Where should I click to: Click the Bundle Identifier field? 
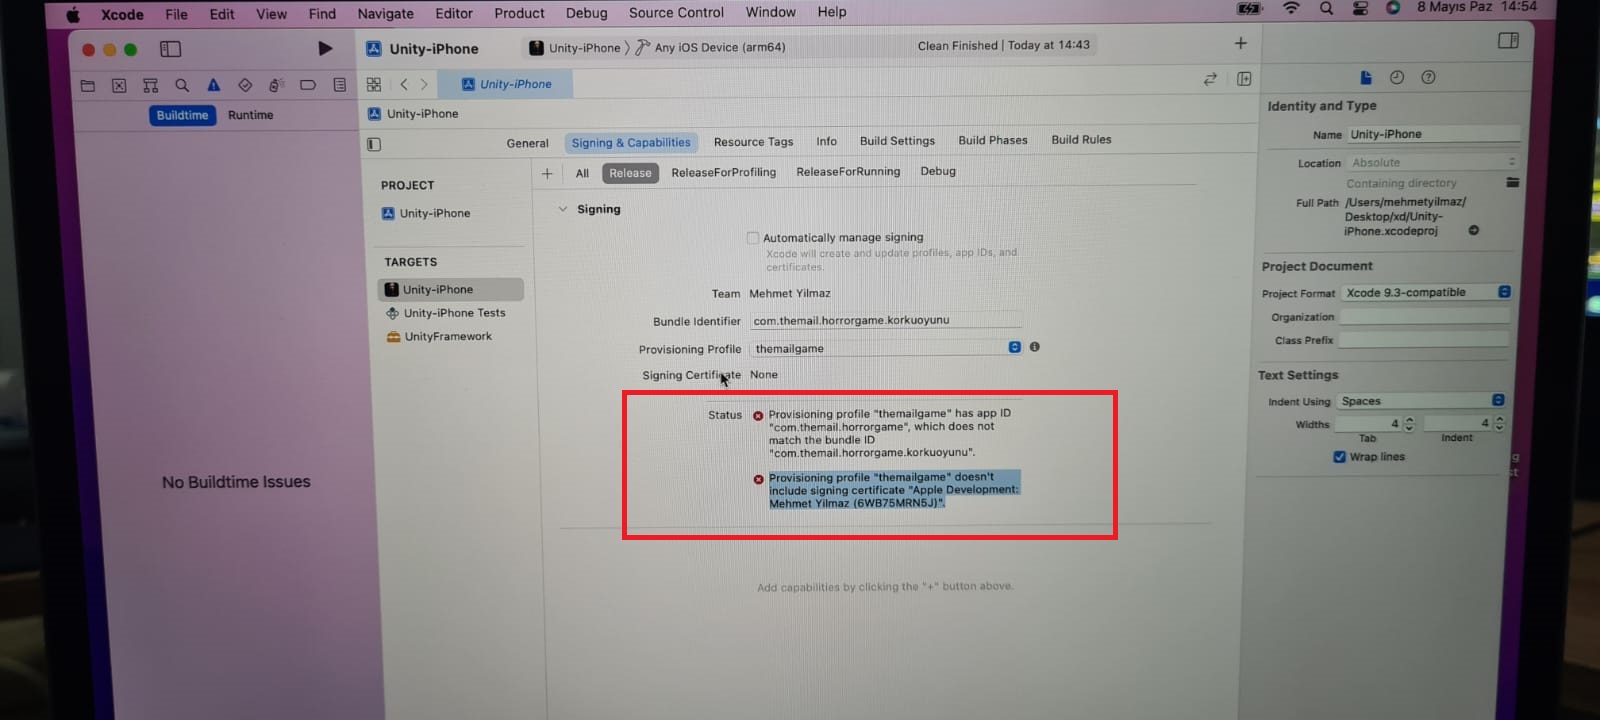886,320
